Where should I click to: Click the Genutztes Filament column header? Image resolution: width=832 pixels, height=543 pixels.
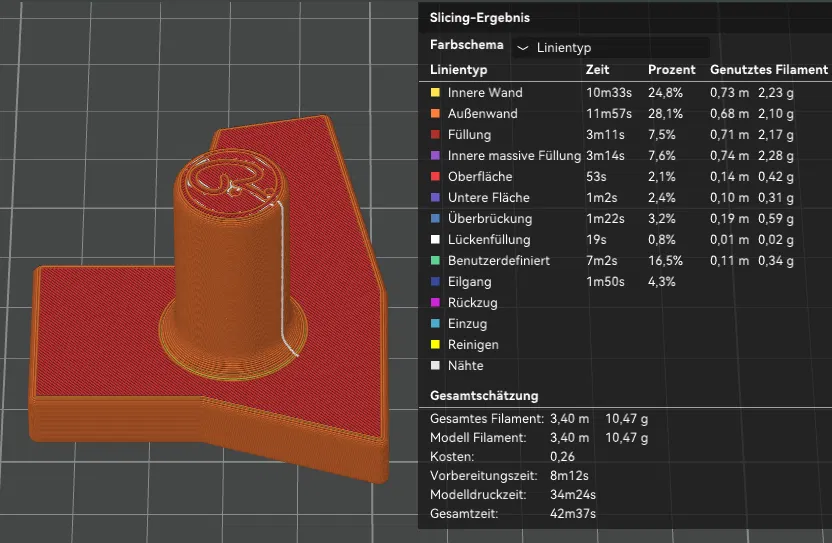pyautogui.click(x=769, y=70)
